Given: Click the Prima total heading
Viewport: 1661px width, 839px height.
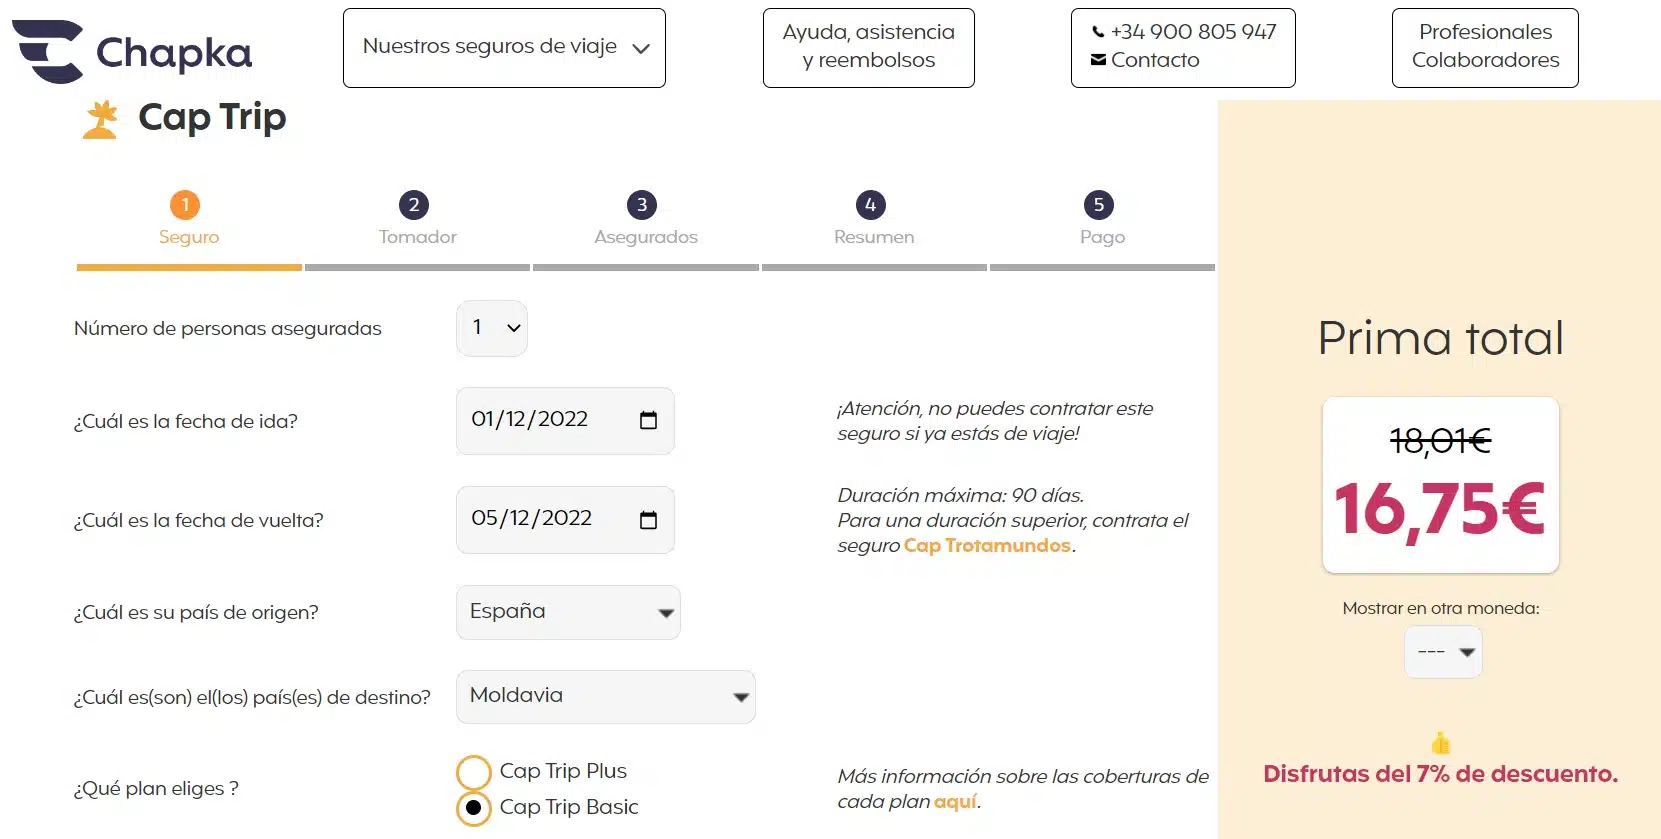Looking at the screenshot, I should click(x=1440, y=338).
